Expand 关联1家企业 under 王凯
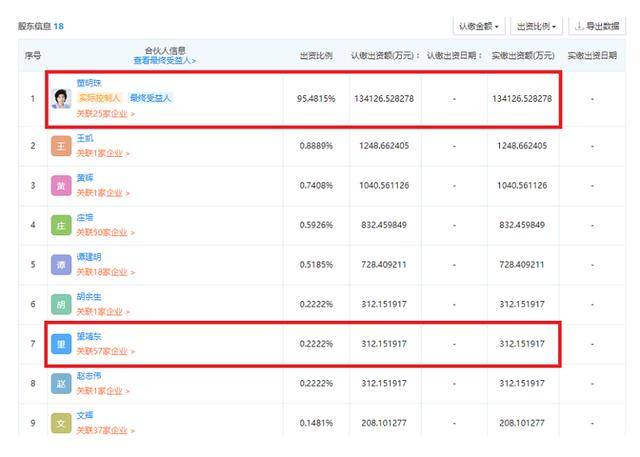 coord(103,153)
